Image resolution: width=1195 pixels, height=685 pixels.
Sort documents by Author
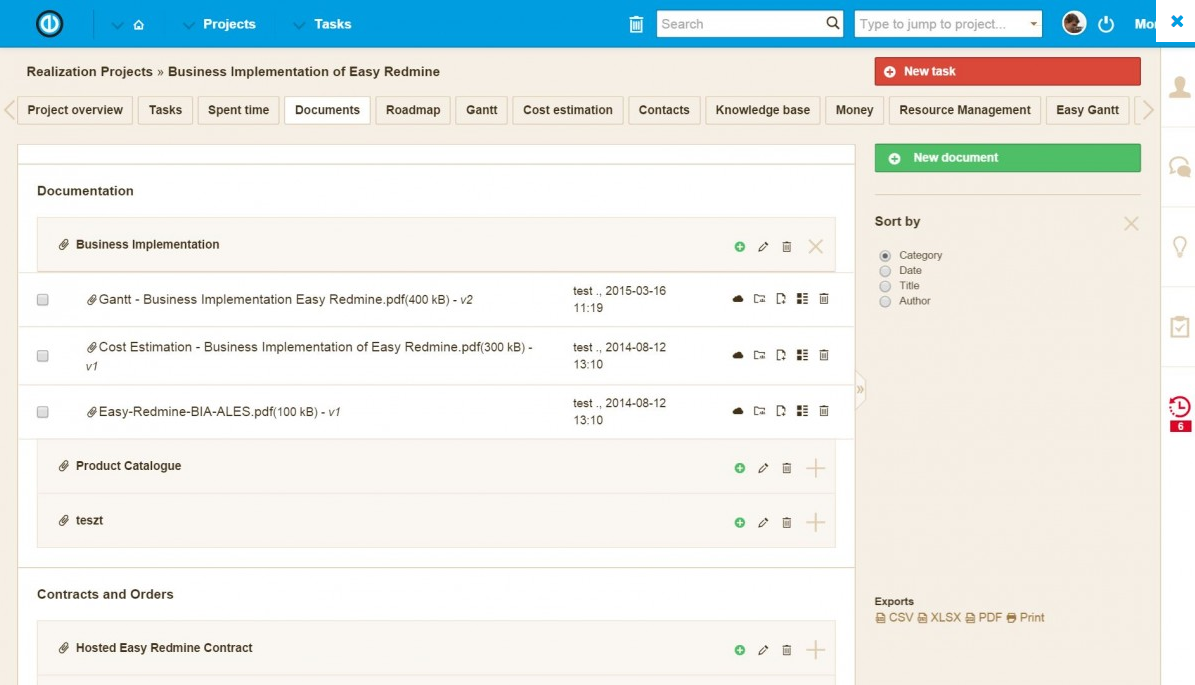pyautogui.click(x=885, y=302)
